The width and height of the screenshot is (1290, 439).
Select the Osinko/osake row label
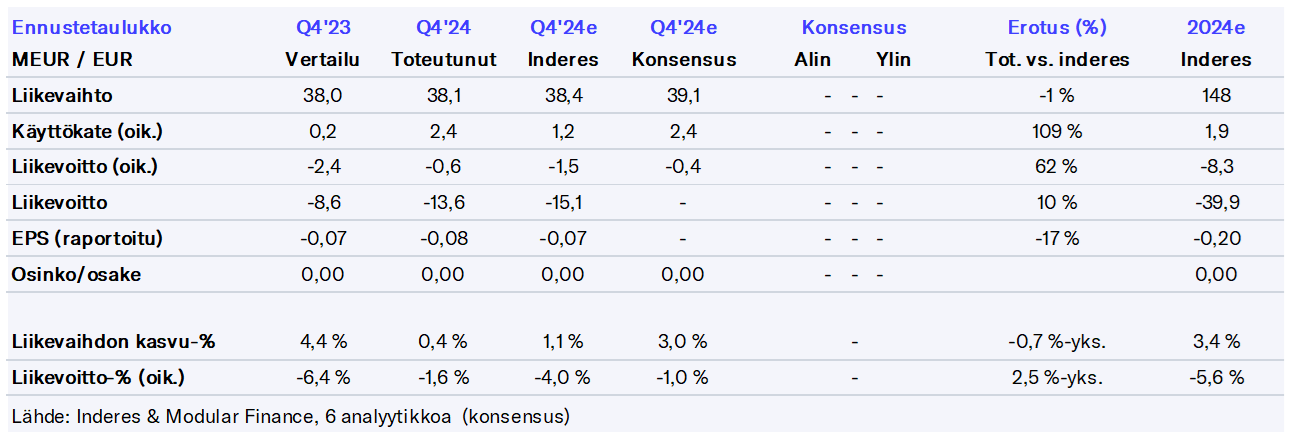coord(76,274)
